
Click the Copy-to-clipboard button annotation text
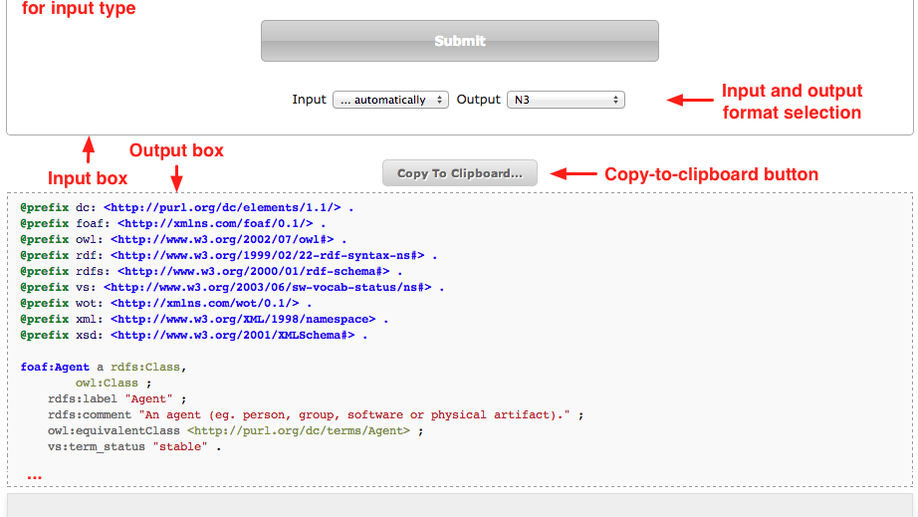(x=711, y=174)
